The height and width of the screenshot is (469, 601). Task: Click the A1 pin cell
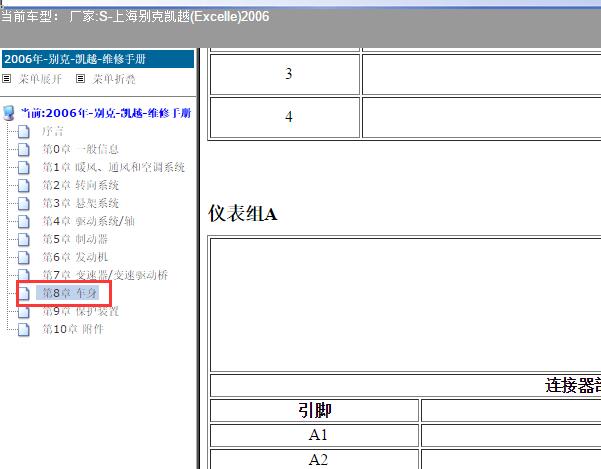pyautogui.click(x=314, y=435)
